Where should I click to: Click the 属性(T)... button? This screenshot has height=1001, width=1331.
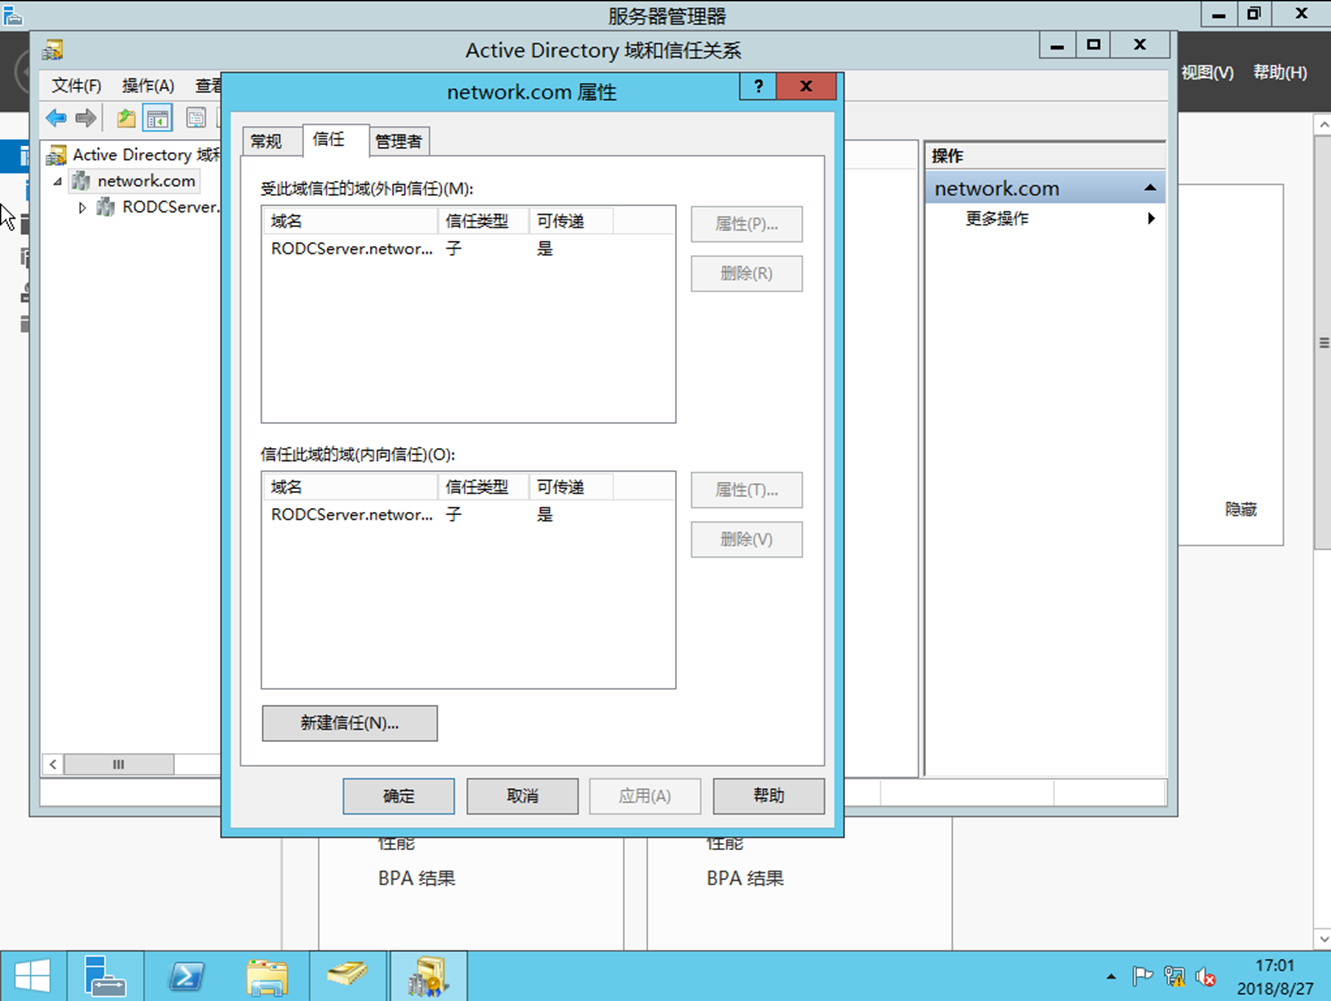[x=746, y=490]
